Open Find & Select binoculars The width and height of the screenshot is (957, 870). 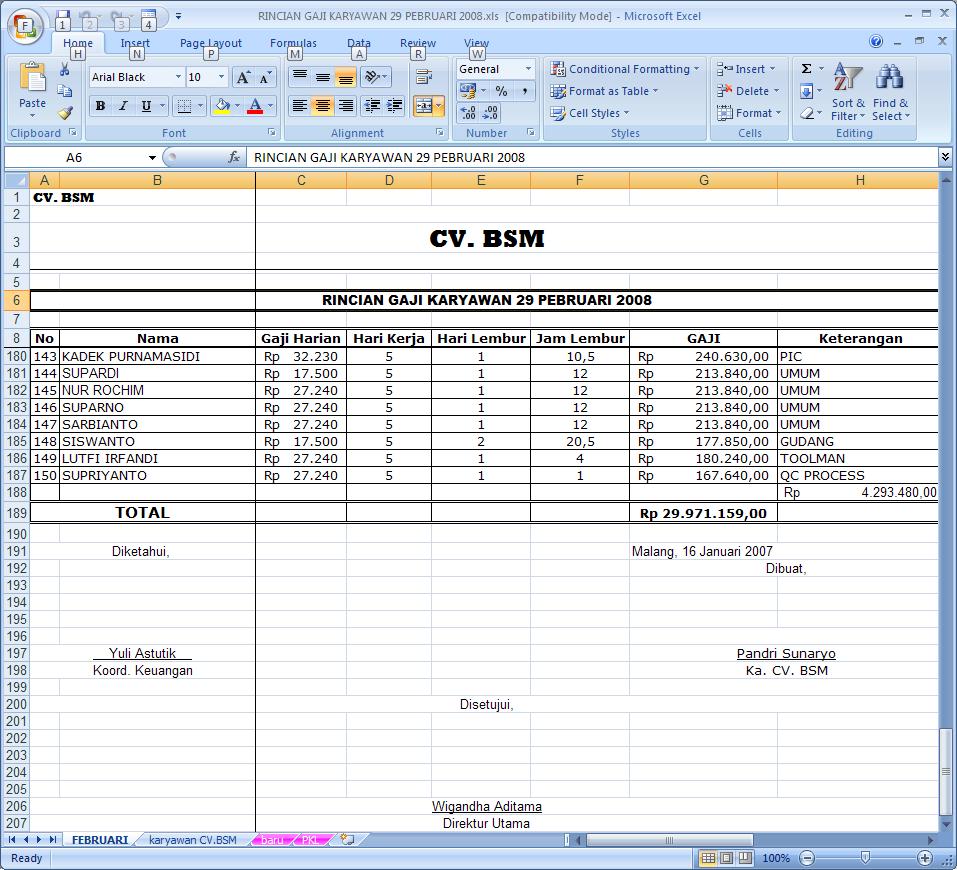pyautogui.click(x=890, y=92)
